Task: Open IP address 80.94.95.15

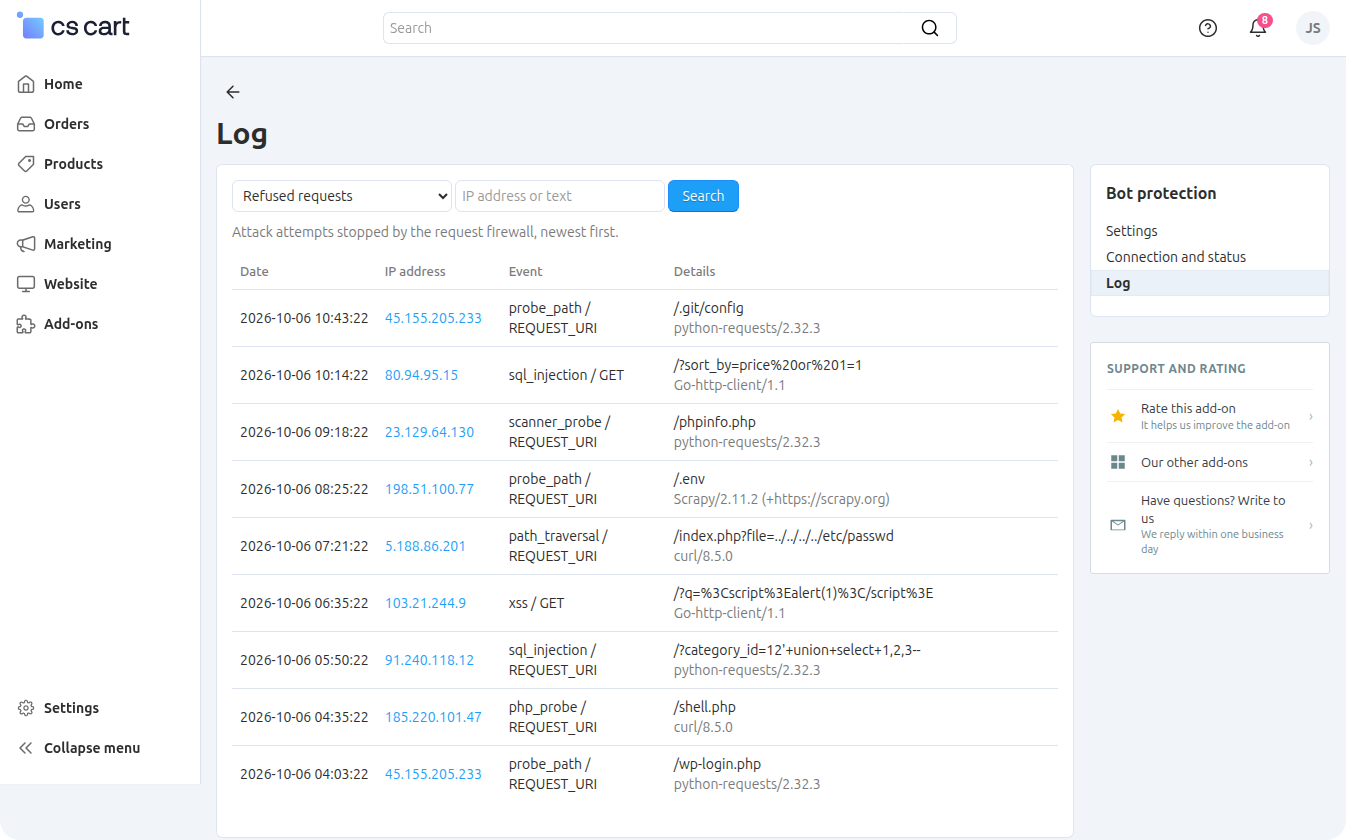Action: coord(421,375)
